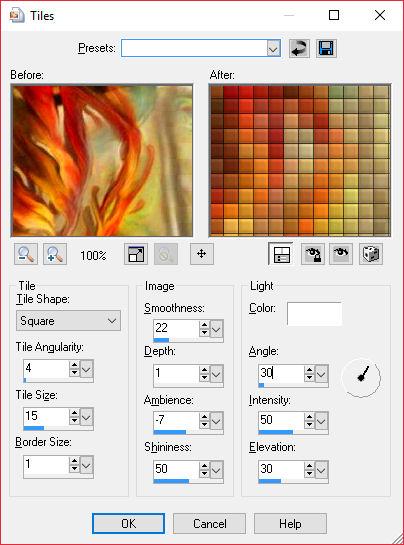Click the Ambience spinner arrows

[204, 421]
